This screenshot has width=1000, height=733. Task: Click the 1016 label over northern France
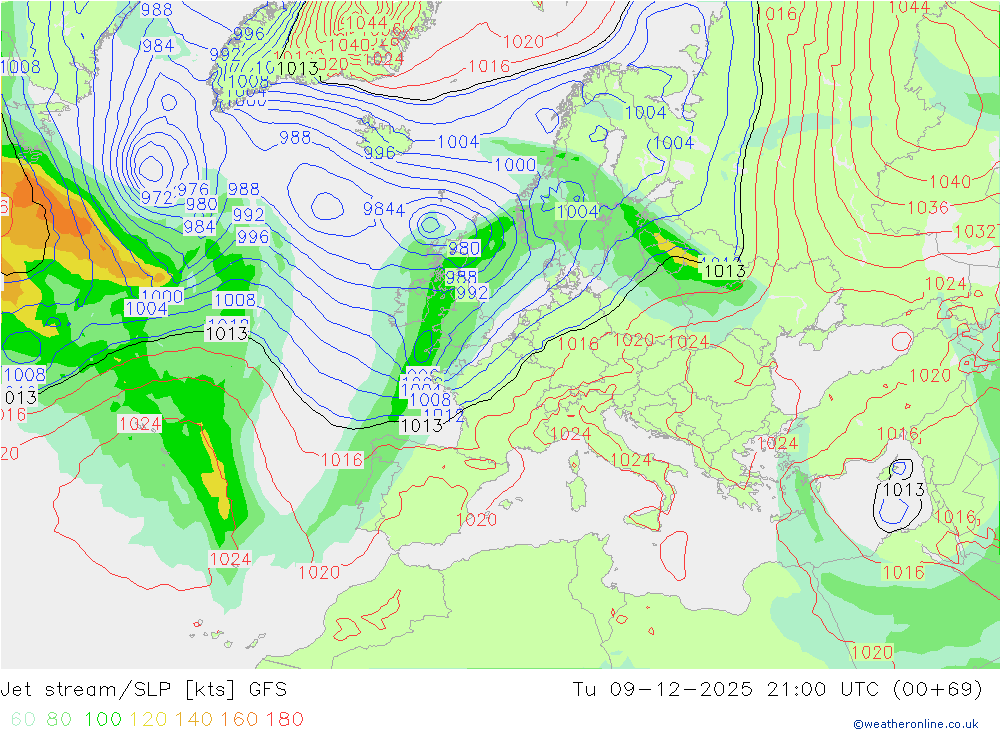(x=578, y=344)
